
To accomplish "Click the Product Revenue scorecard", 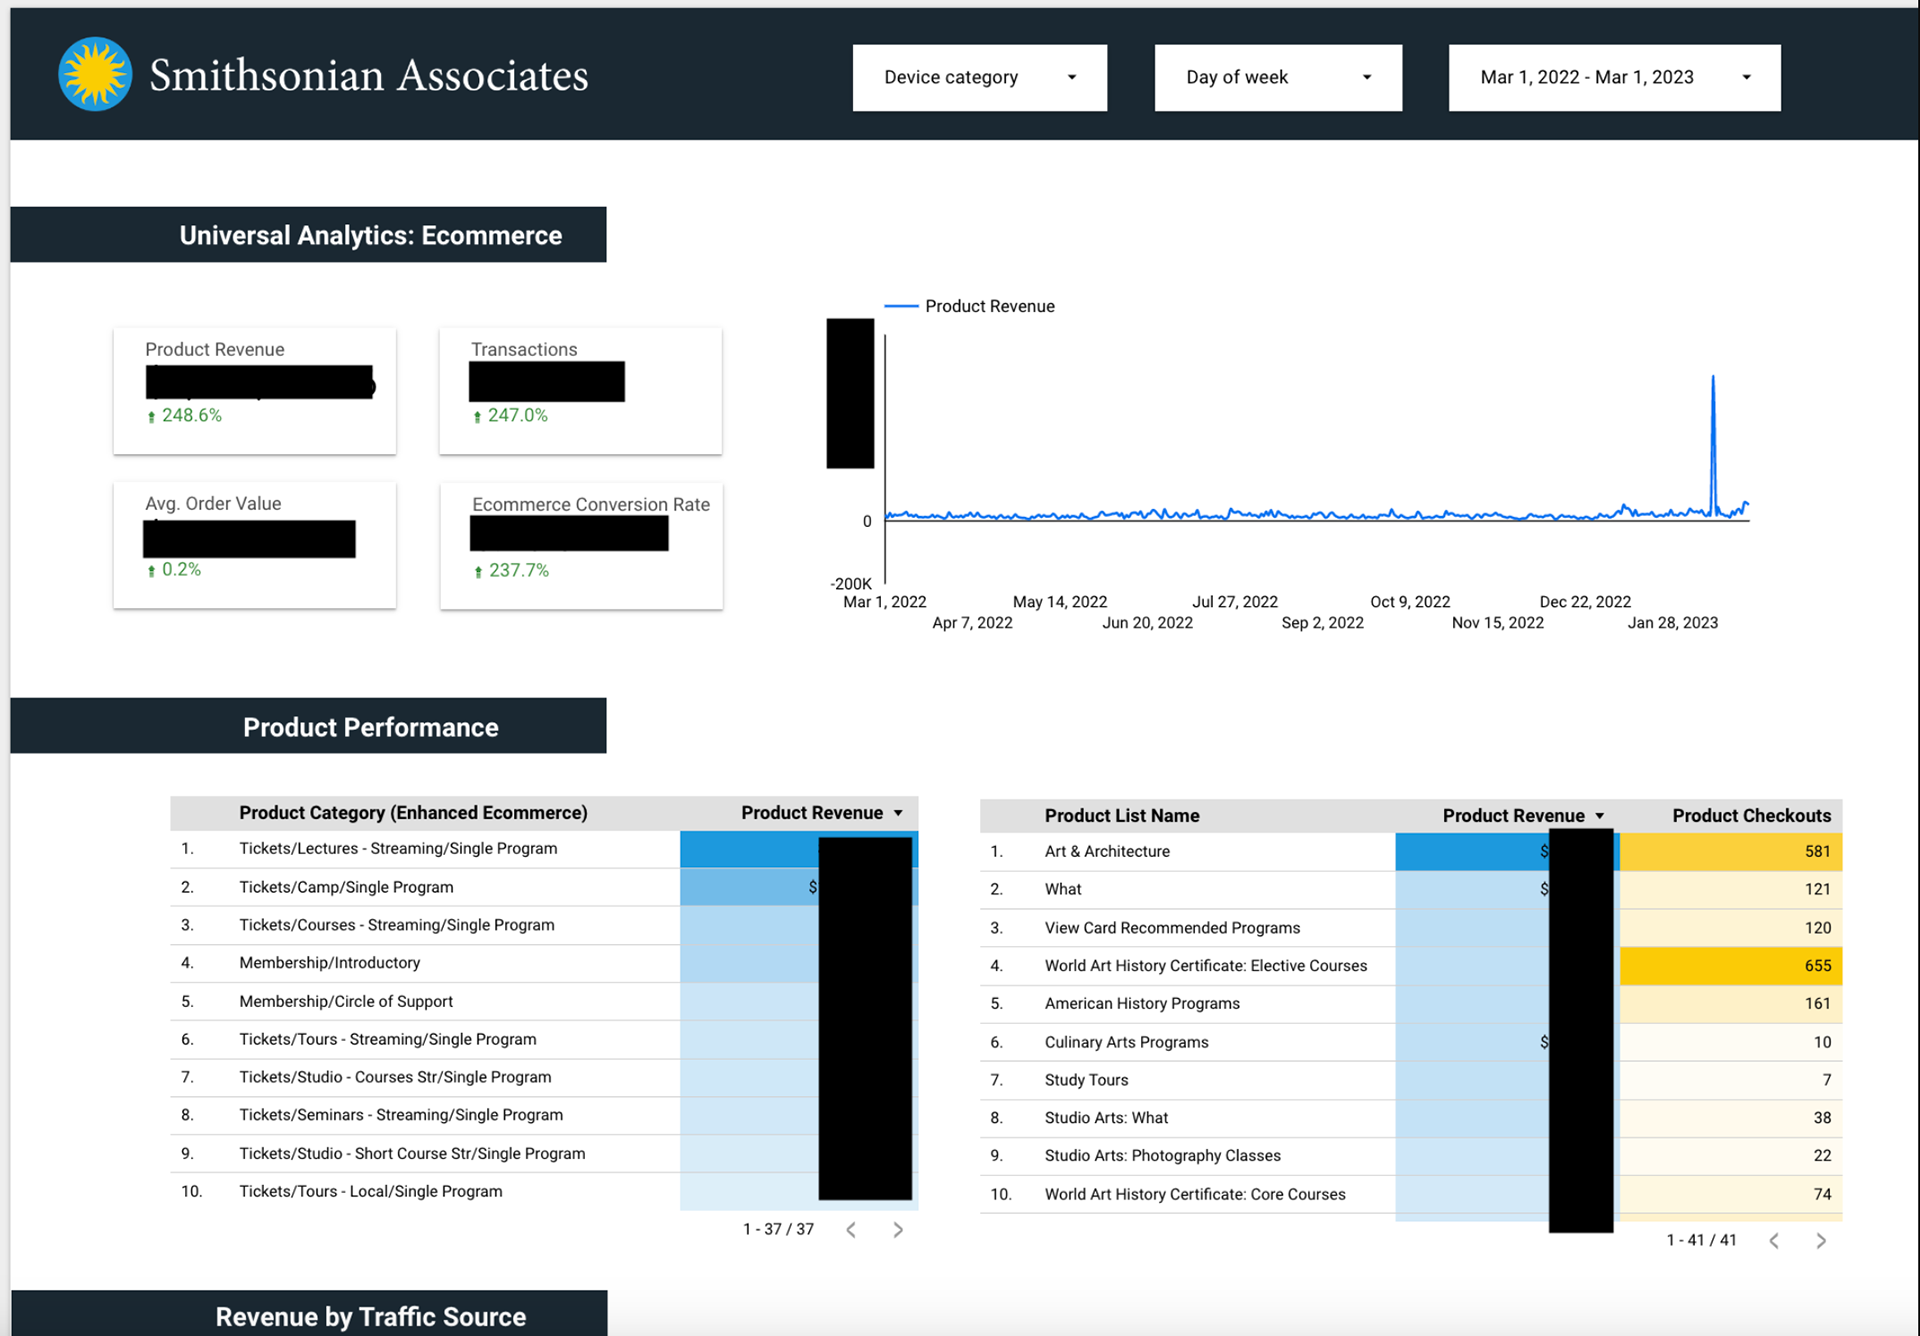I will pyautogui.click(x=255, y=391).
